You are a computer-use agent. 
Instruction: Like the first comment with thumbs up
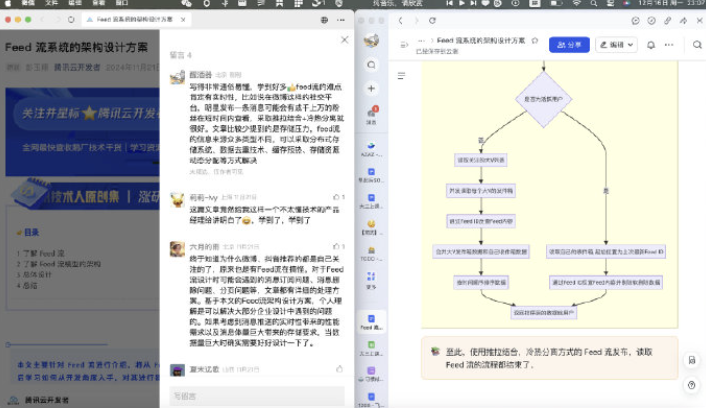pos(336,76)
